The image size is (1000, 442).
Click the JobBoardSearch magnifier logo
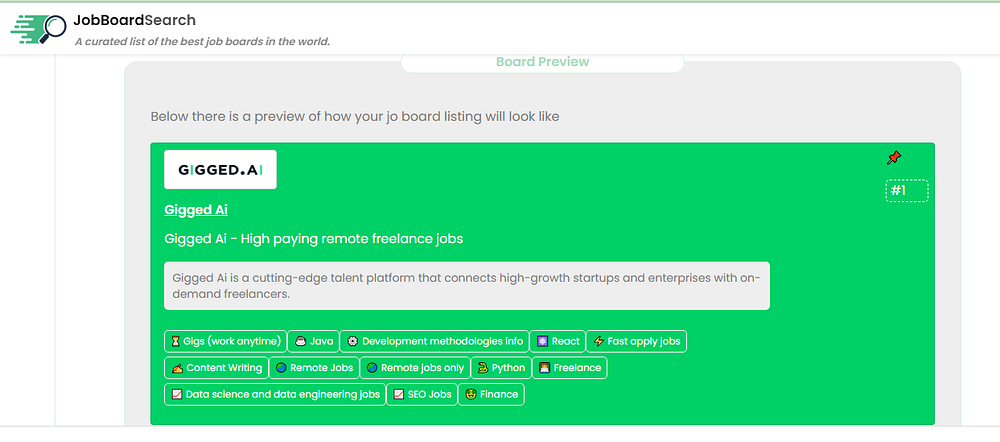tap(38, 27)
